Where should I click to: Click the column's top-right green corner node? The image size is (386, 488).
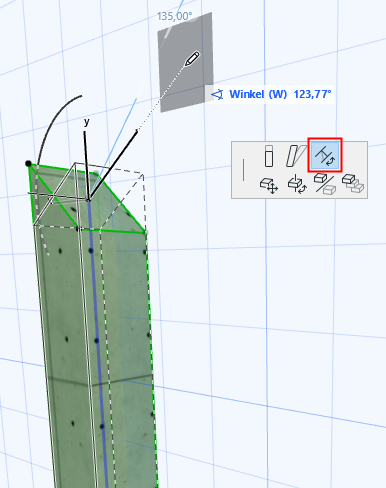[x=145, y=231]
